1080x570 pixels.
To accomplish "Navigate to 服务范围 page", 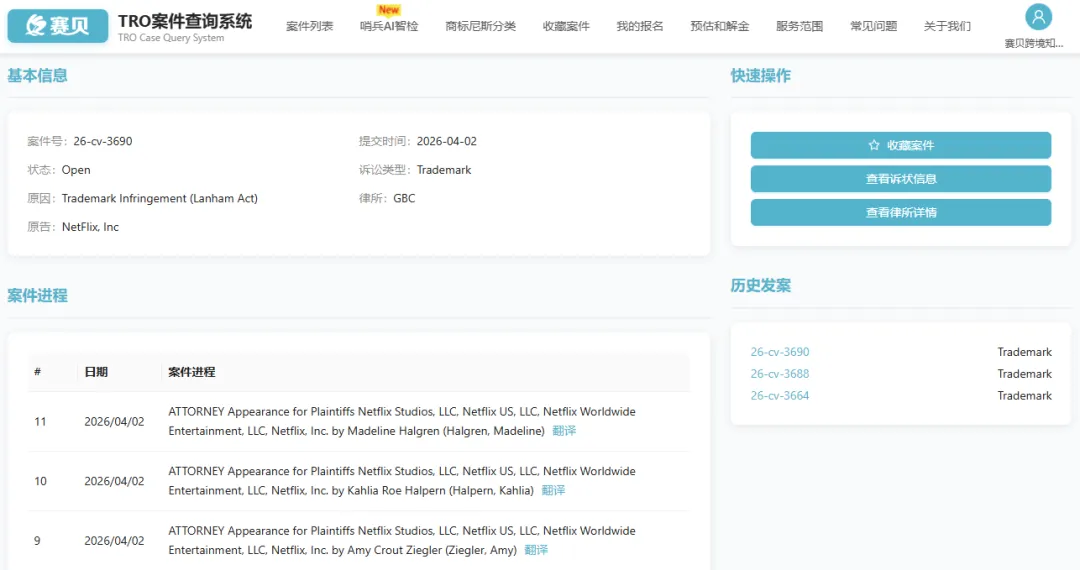I will click(799, 26).
